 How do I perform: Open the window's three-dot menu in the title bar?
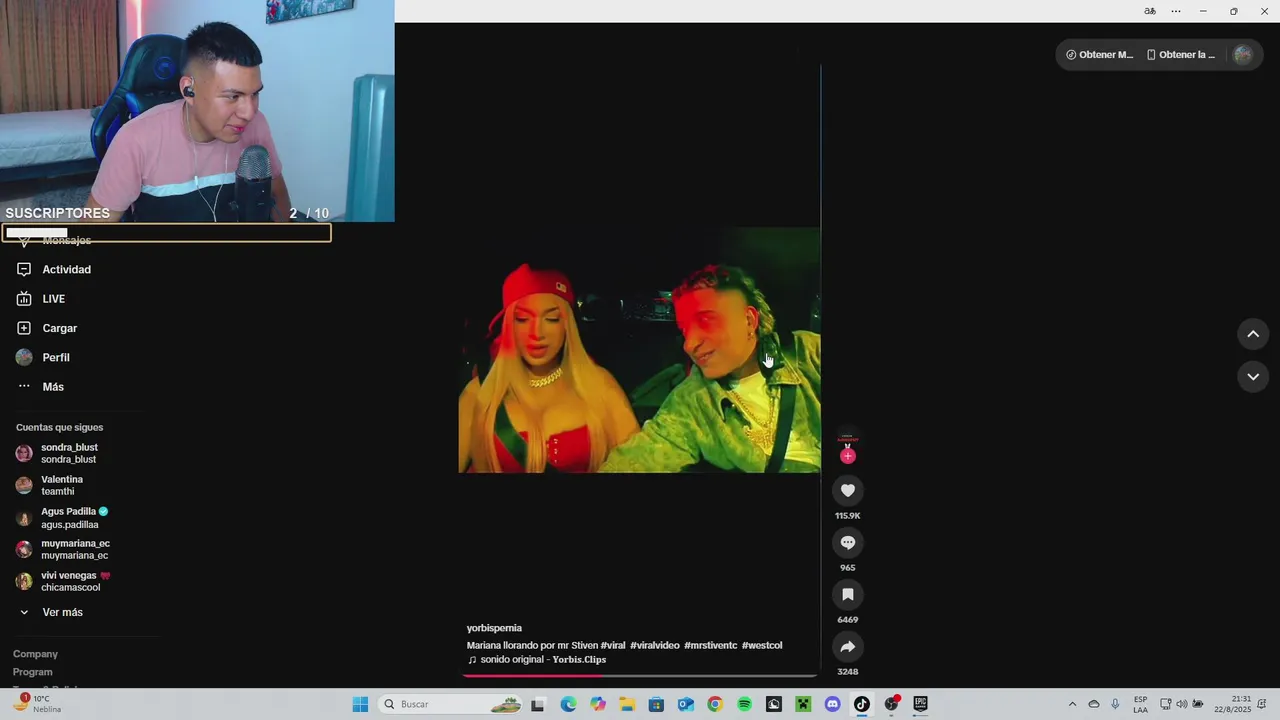1176,11
